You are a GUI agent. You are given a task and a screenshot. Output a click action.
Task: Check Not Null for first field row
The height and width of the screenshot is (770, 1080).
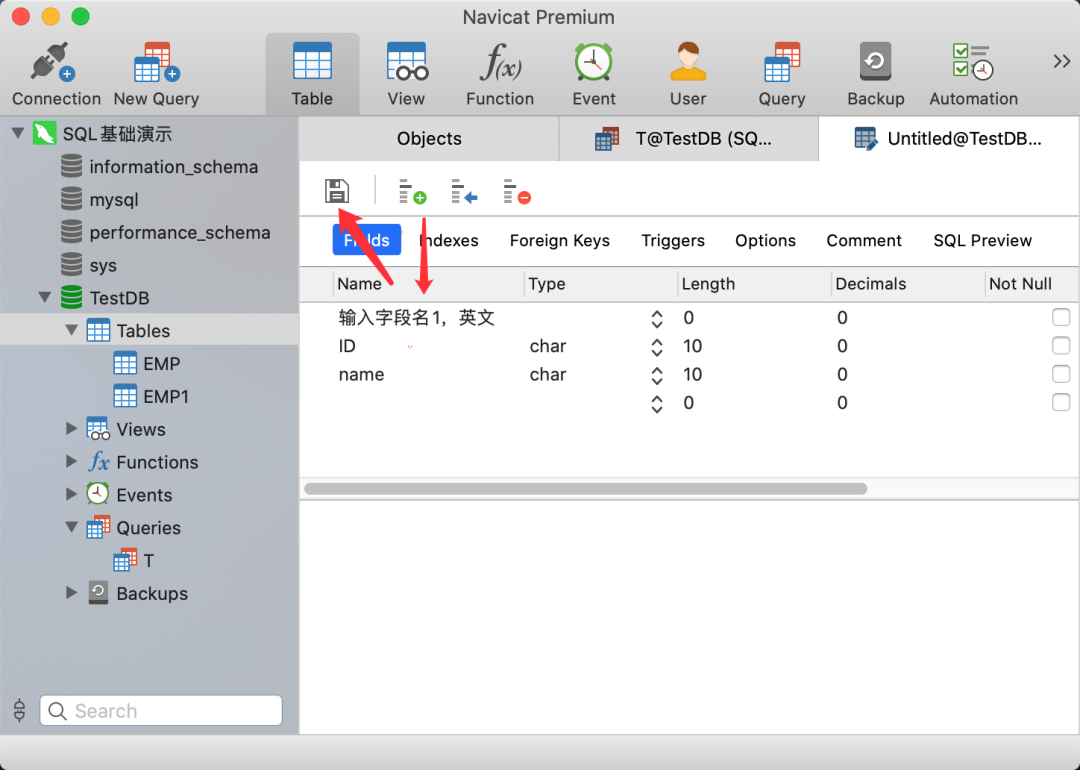point(1061,318)
